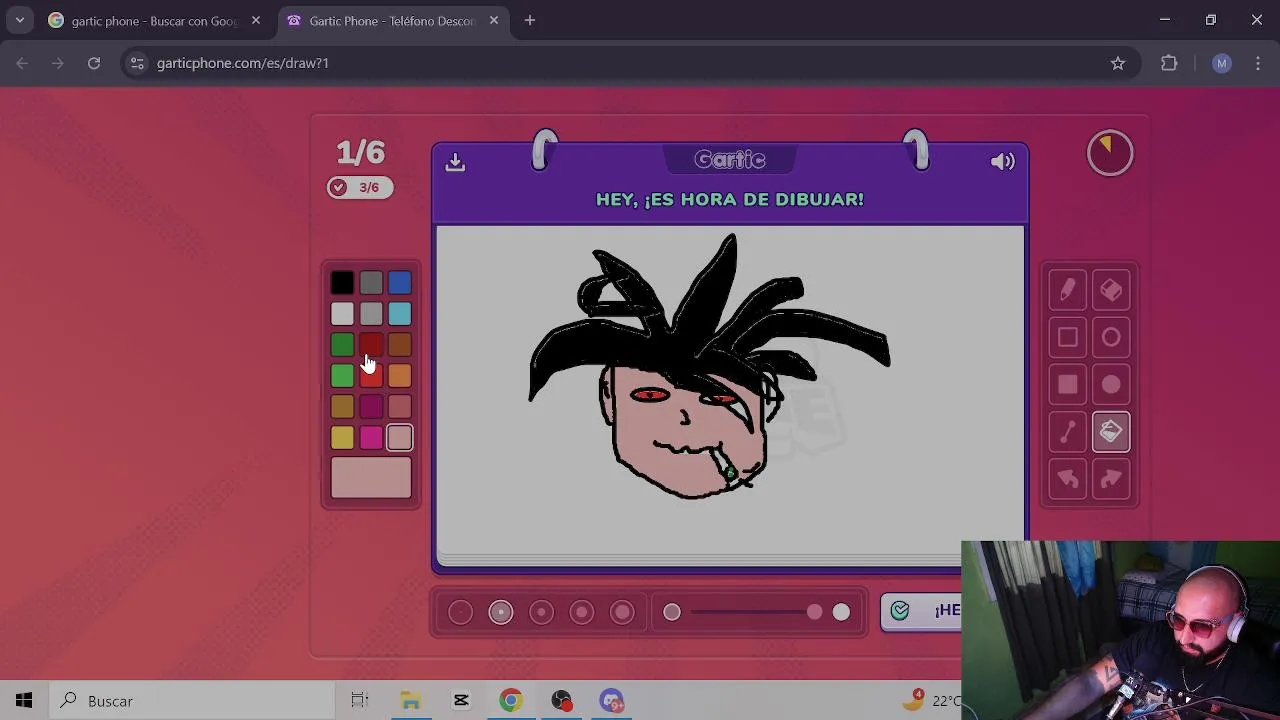1280x720 pixels.
Task: Bookmark this page with the star
Action: point(1118,63)
